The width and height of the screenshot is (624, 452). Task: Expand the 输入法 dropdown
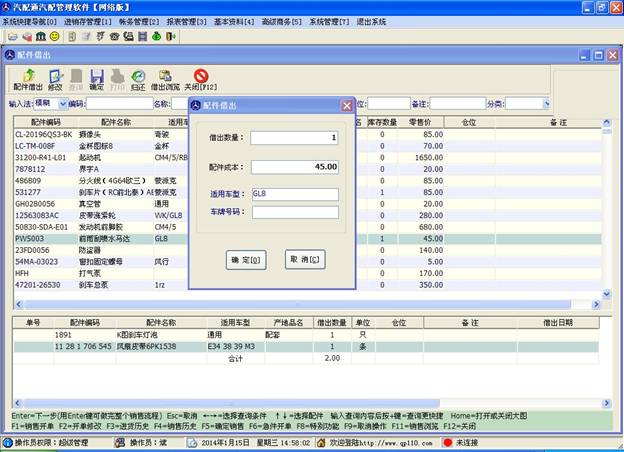[x=60, y=103]
